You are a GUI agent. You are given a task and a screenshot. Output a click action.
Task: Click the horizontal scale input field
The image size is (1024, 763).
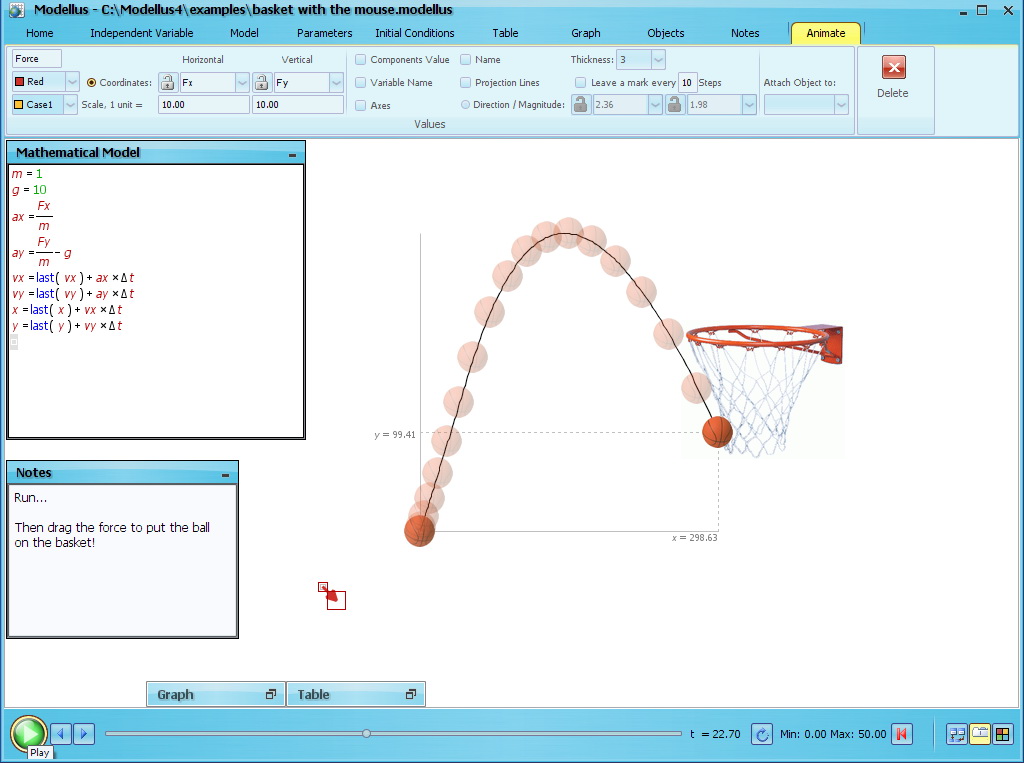203,104
